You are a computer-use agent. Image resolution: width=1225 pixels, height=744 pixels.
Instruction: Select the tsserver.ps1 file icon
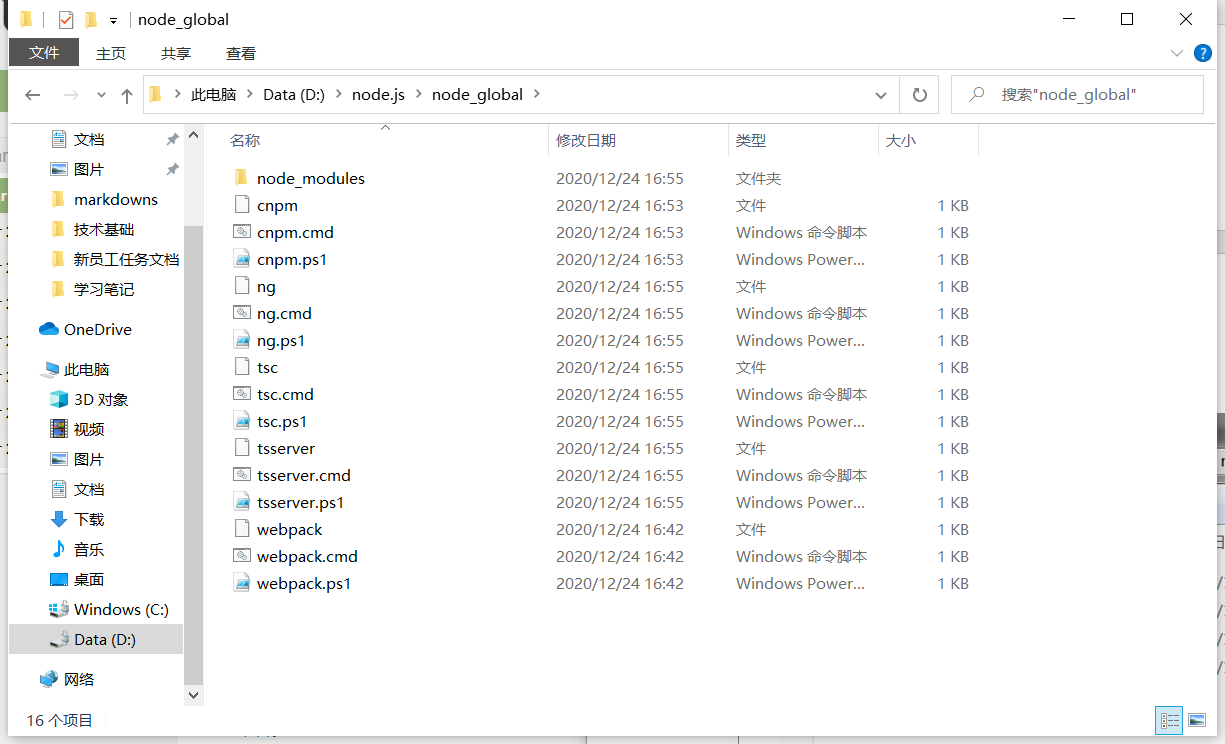pos(241,502)
